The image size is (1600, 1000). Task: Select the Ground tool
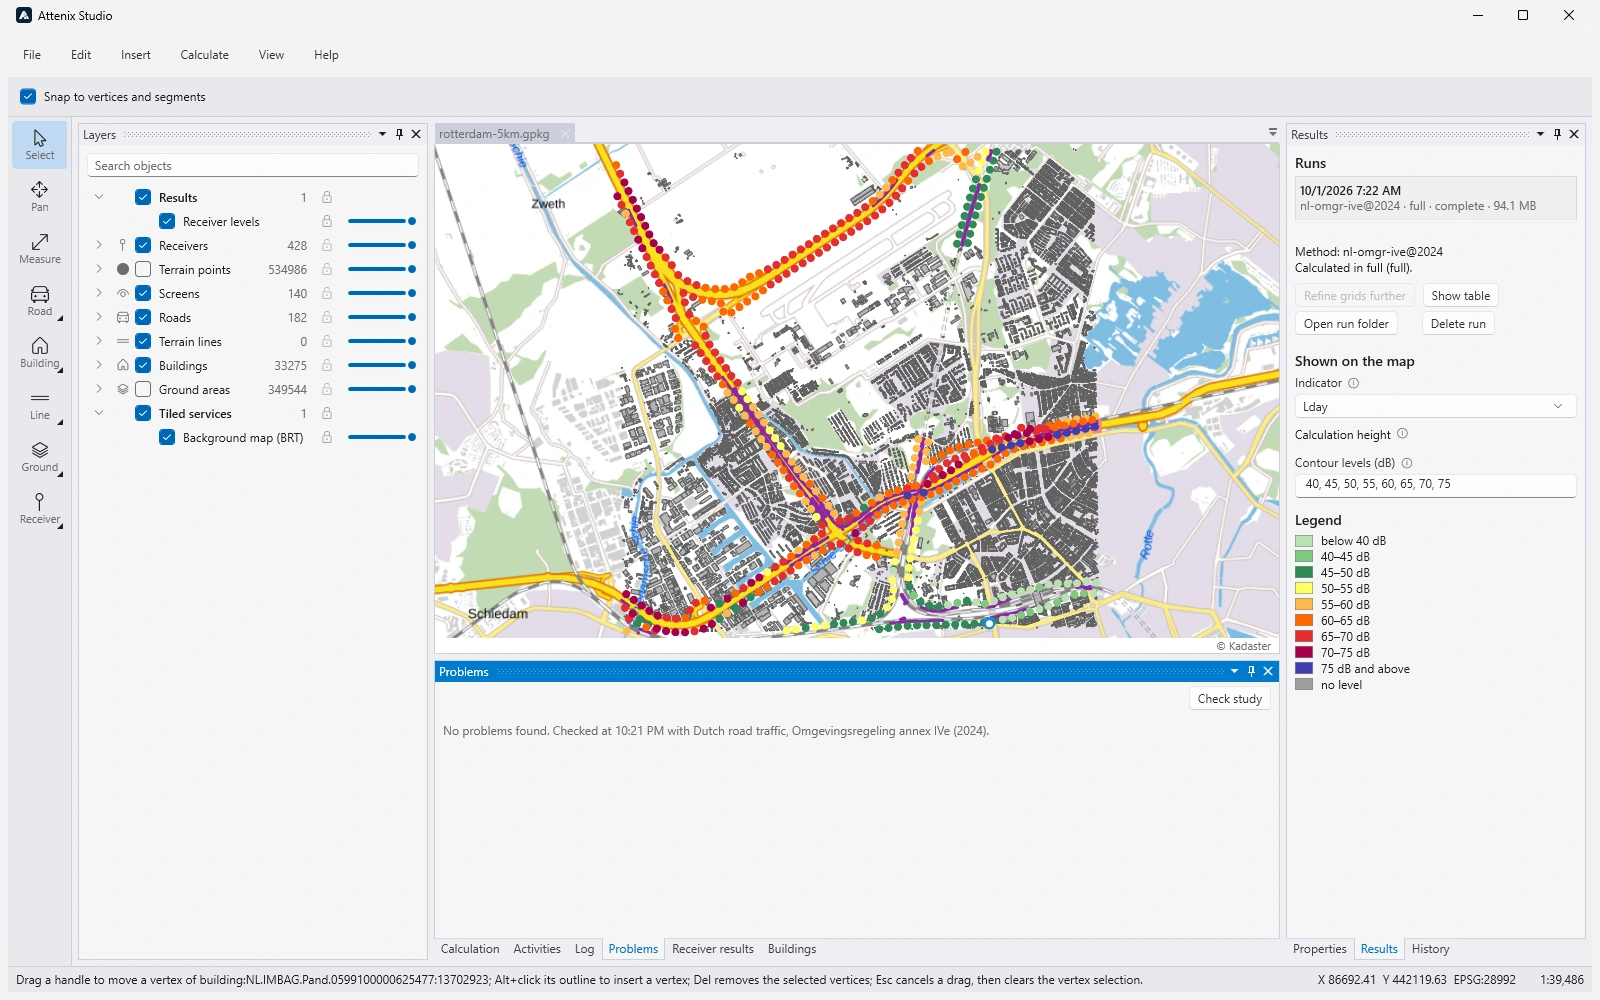click(40, 457)
